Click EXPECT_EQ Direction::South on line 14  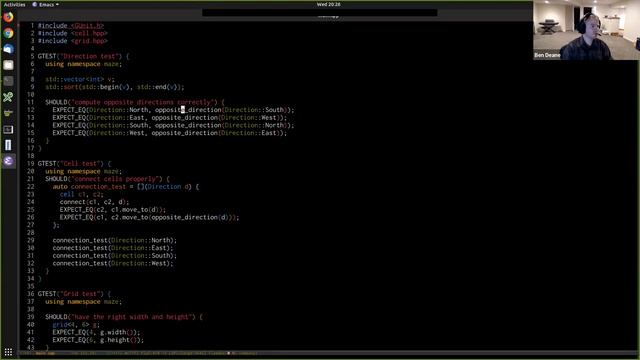(x=173, y=125)
